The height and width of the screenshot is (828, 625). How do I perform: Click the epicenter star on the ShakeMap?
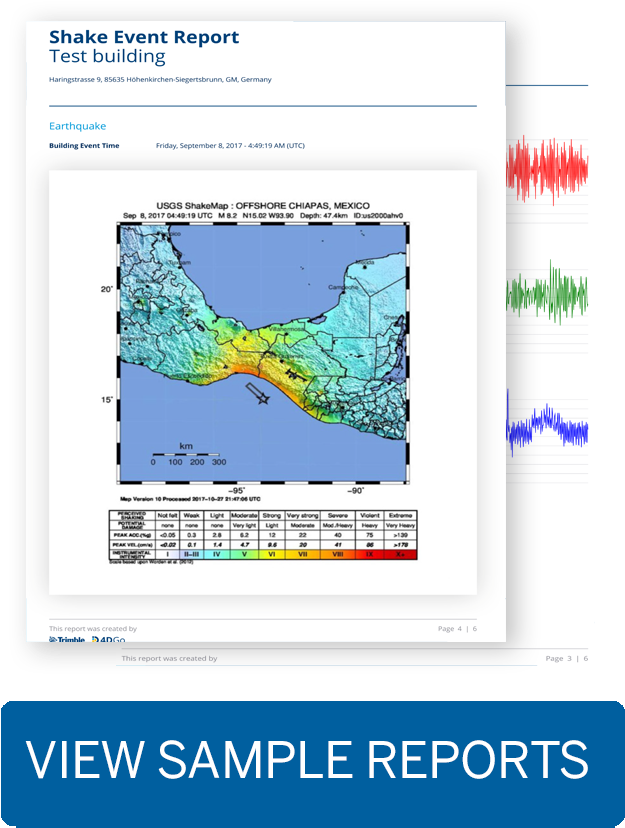pos(264,400)
